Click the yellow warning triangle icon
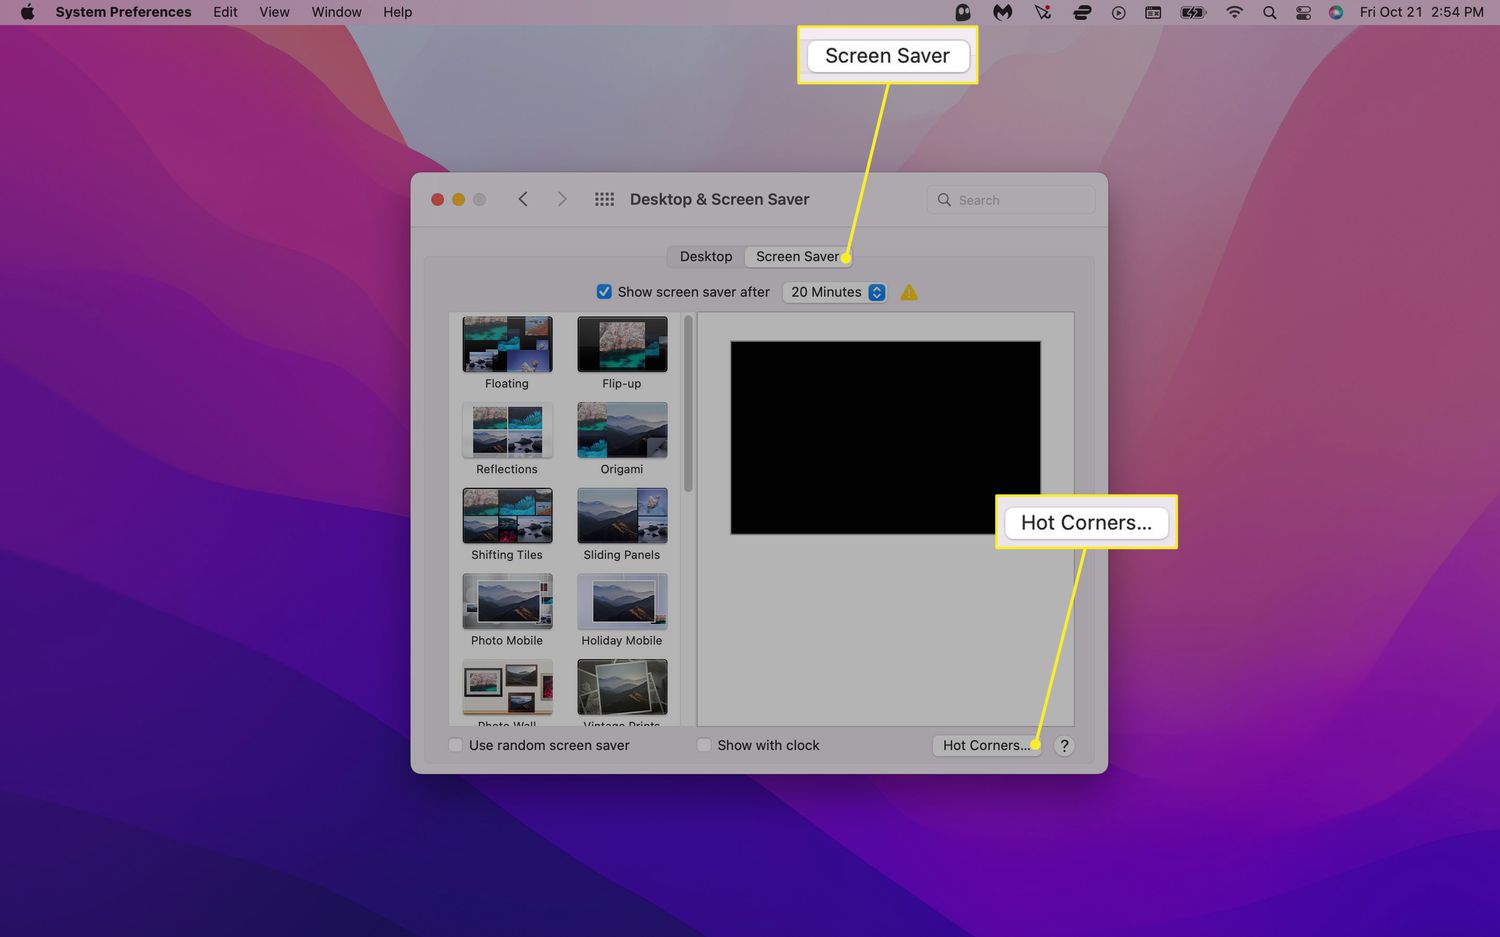 [x=909, y=292]
